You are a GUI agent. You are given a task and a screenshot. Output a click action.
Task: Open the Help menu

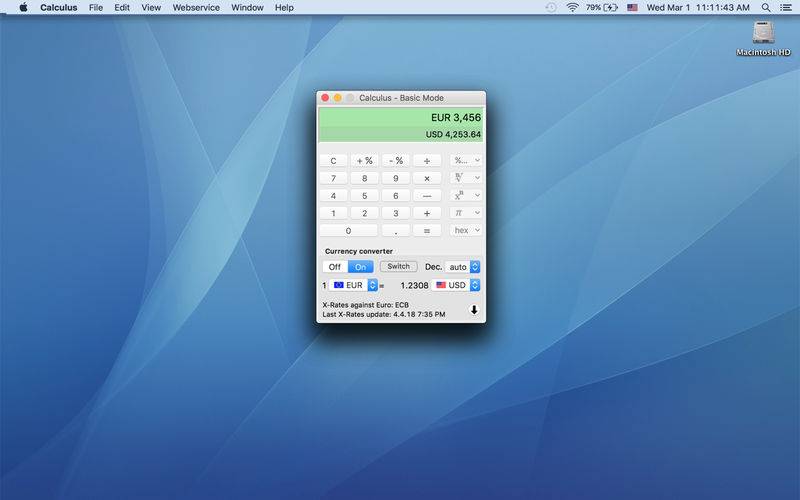point(284,8)
